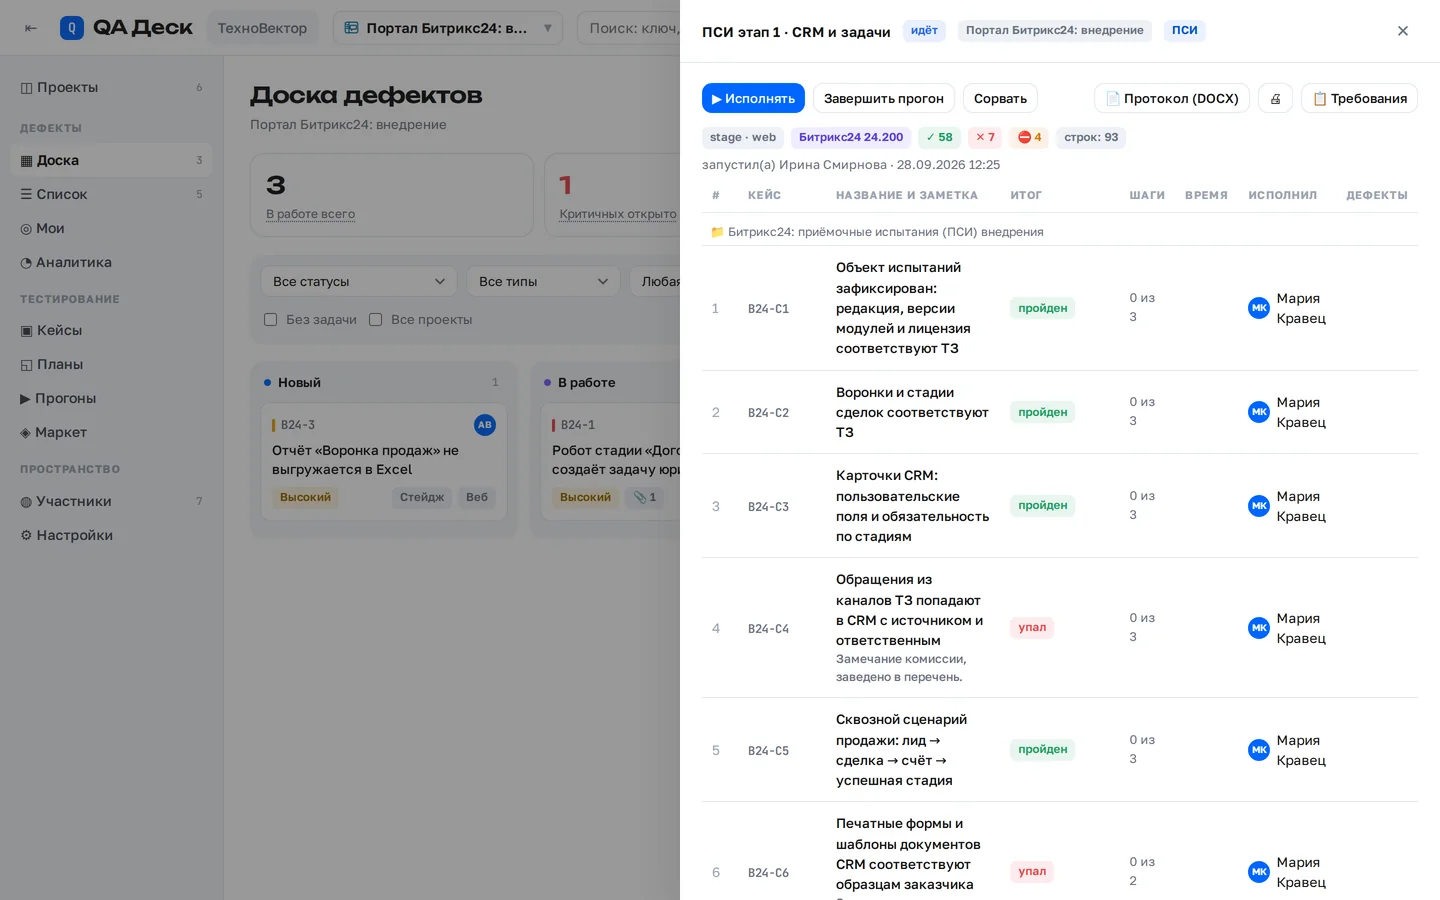Click the ПСИ tag in the panel header
The width and height of the screenshot is (1440, 900).
pos(1185,31)
